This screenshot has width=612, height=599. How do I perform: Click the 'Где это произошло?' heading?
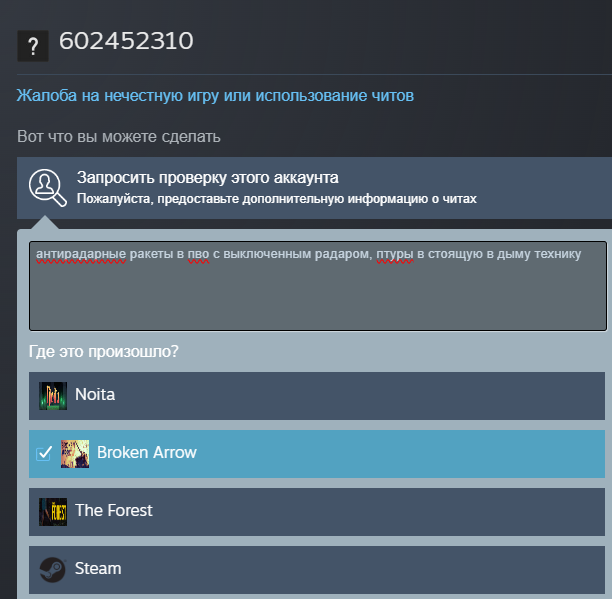pos(103,352)
